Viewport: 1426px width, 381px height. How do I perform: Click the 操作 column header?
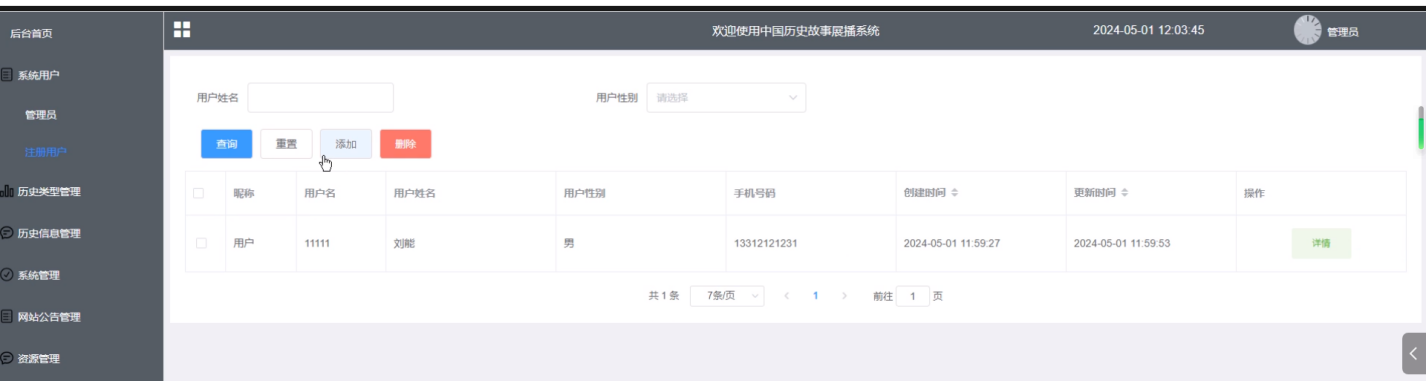coord(1254,193)
